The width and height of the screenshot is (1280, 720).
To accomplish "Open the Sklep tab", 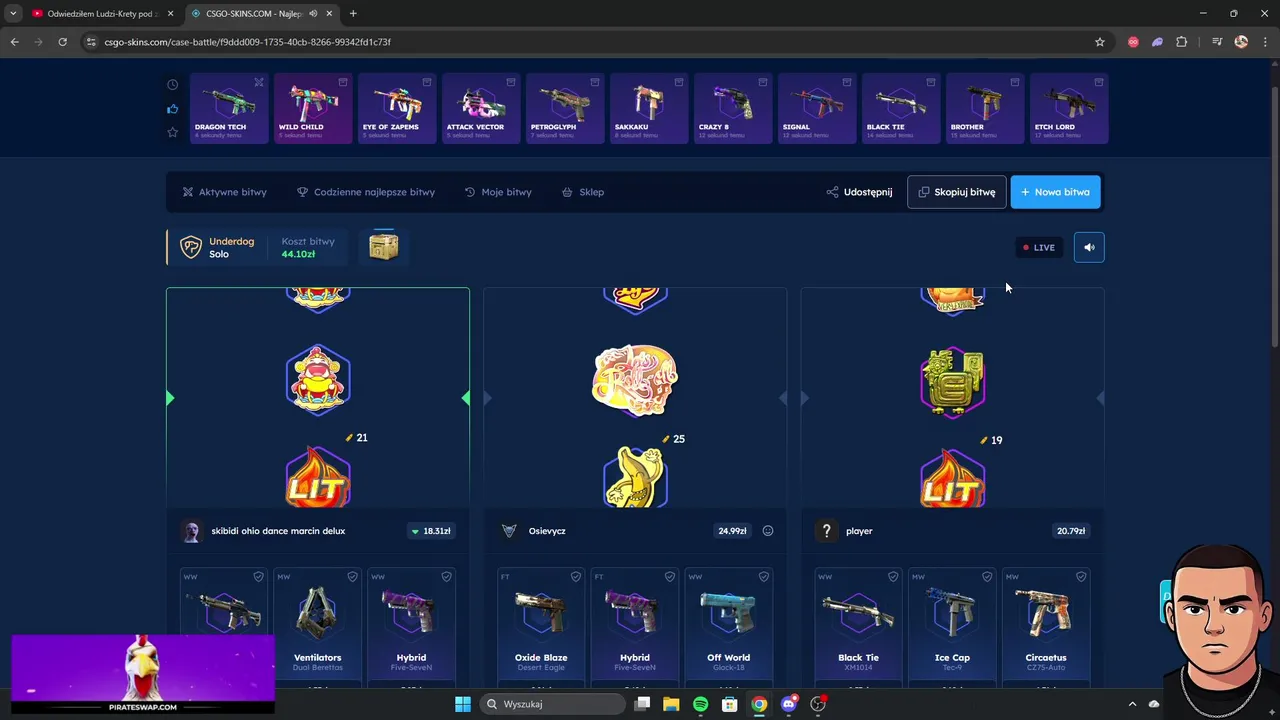I will point(583,192).
